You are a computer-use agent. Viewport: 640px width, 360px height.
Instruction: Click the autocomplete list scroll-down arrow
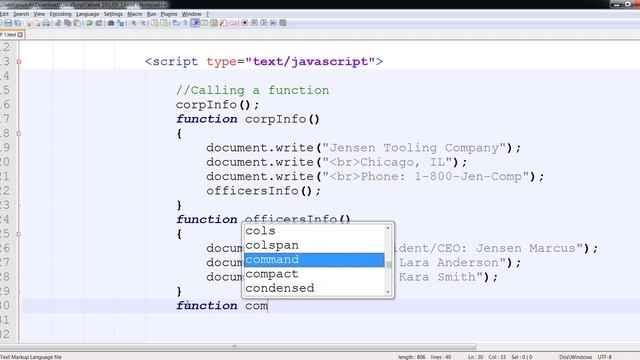388,292
